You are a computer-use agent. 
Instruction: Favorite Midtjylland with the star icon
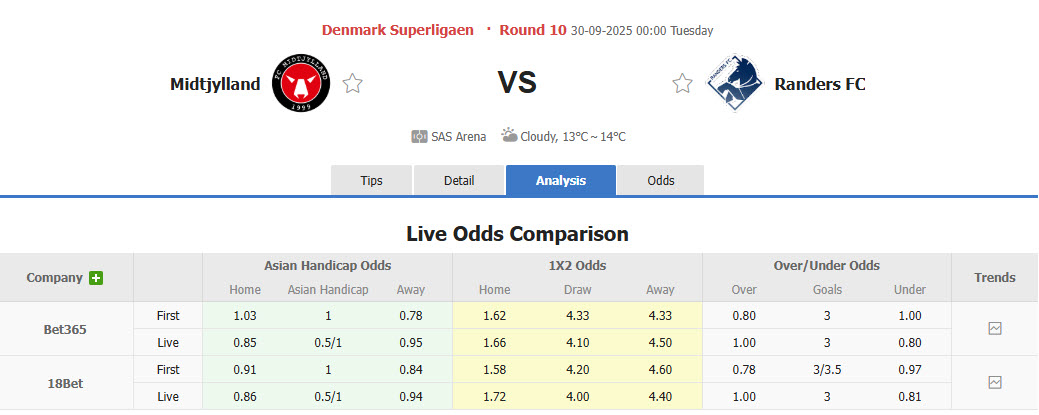point(352,84)
